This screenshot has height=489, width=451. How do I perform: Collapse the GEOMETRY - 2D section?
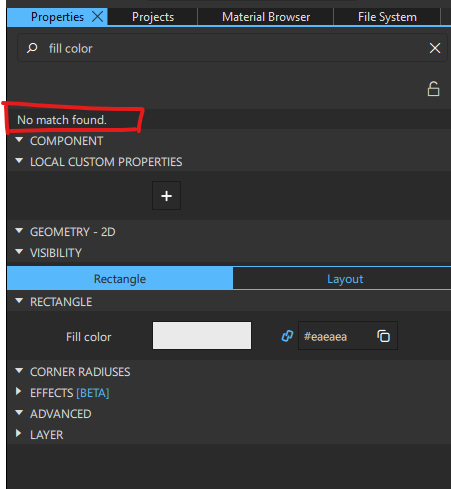pos(19,231)
